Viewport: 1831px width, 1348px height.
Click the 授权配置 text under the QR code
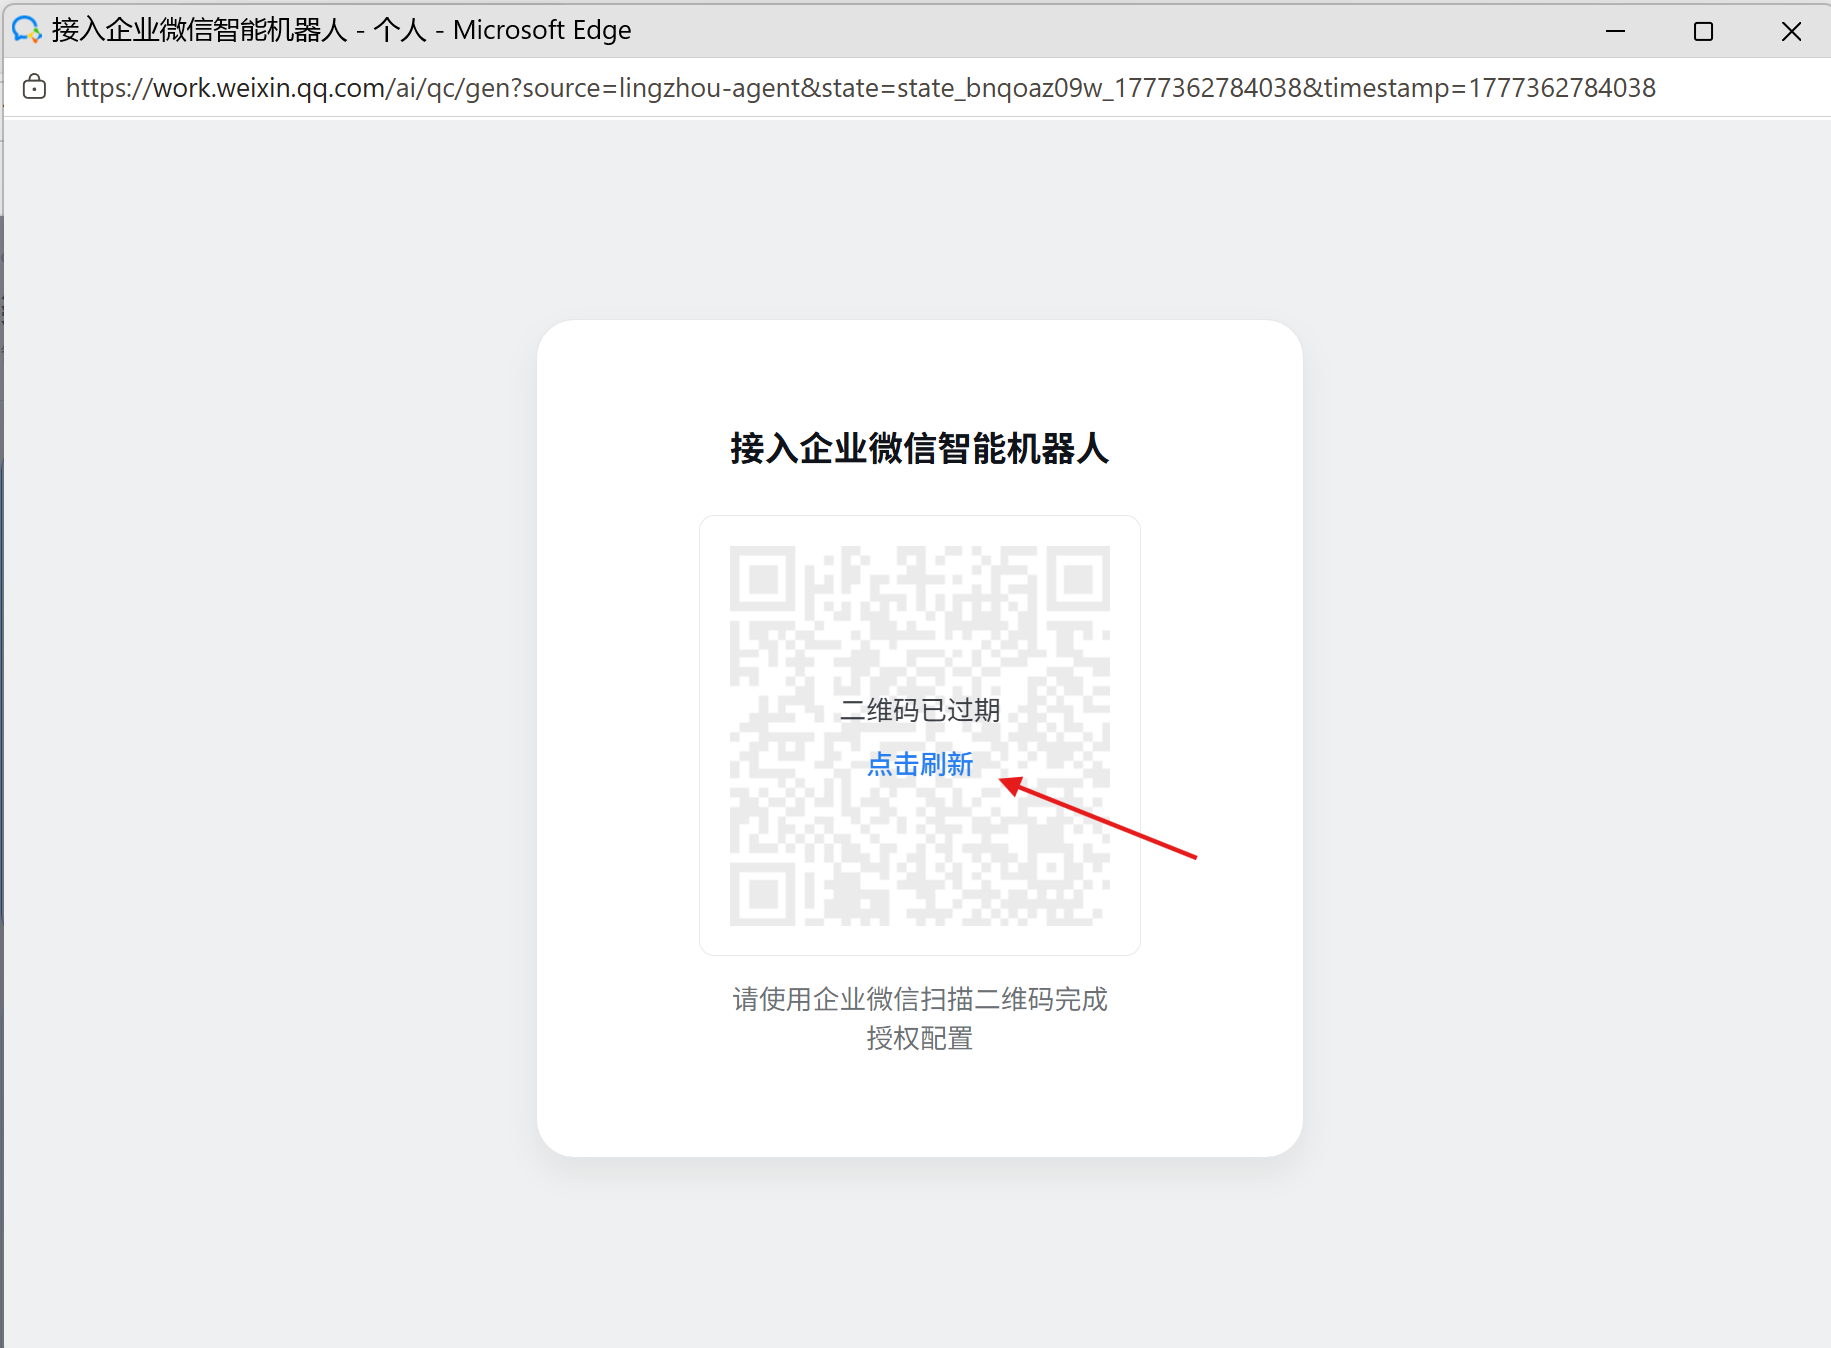click(x=919, y=1038)
